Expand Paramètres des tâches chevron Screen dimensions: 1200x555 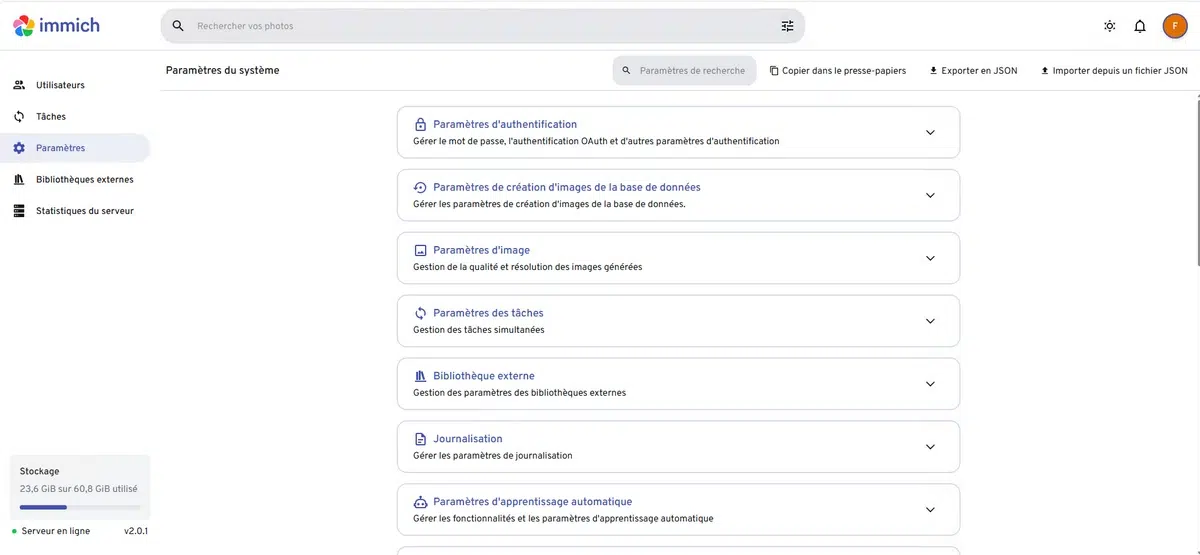(x=930, y=321)
